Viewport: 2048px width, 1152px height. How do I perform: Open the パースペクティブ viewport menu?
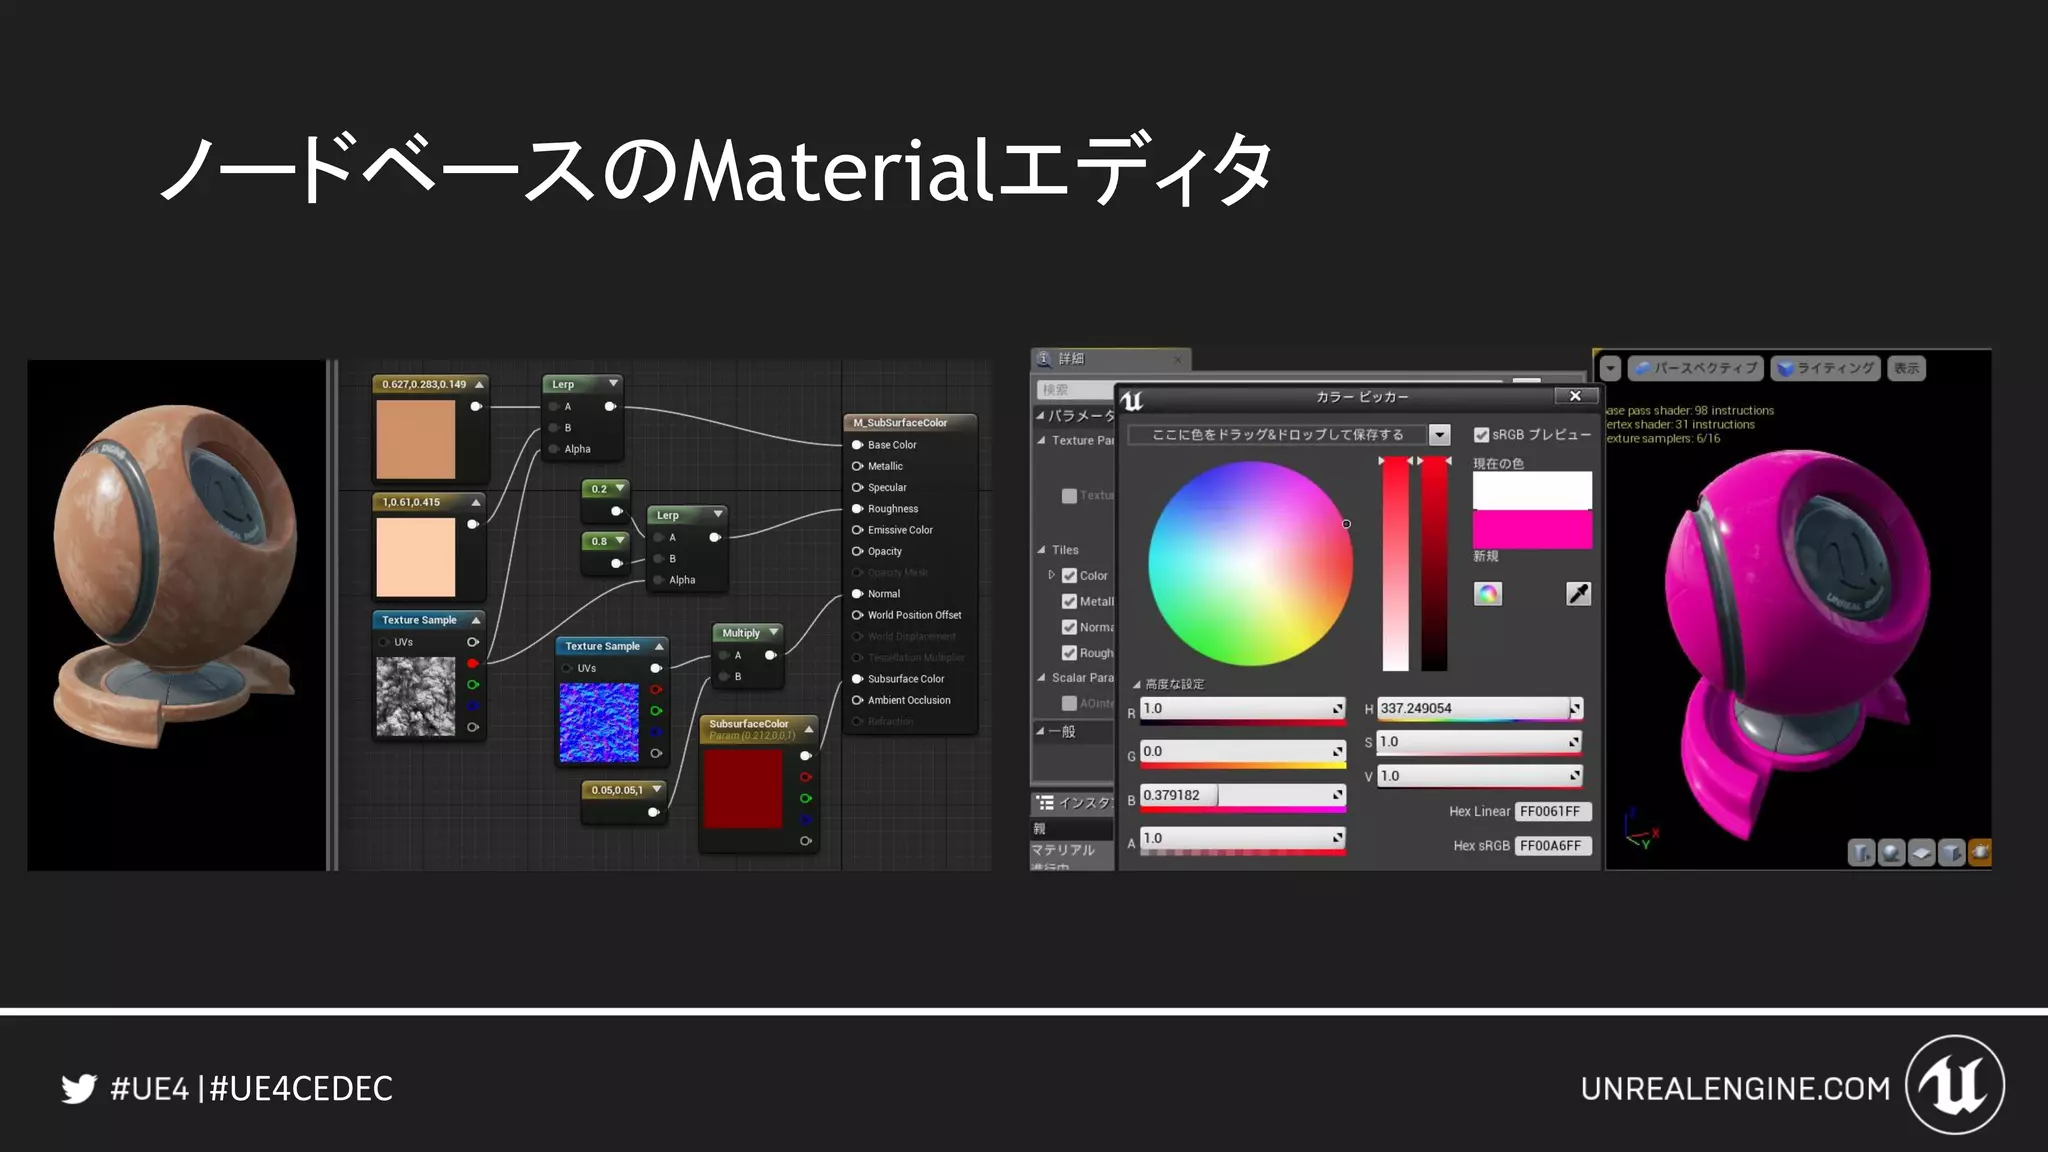(x=1696, y=368)
